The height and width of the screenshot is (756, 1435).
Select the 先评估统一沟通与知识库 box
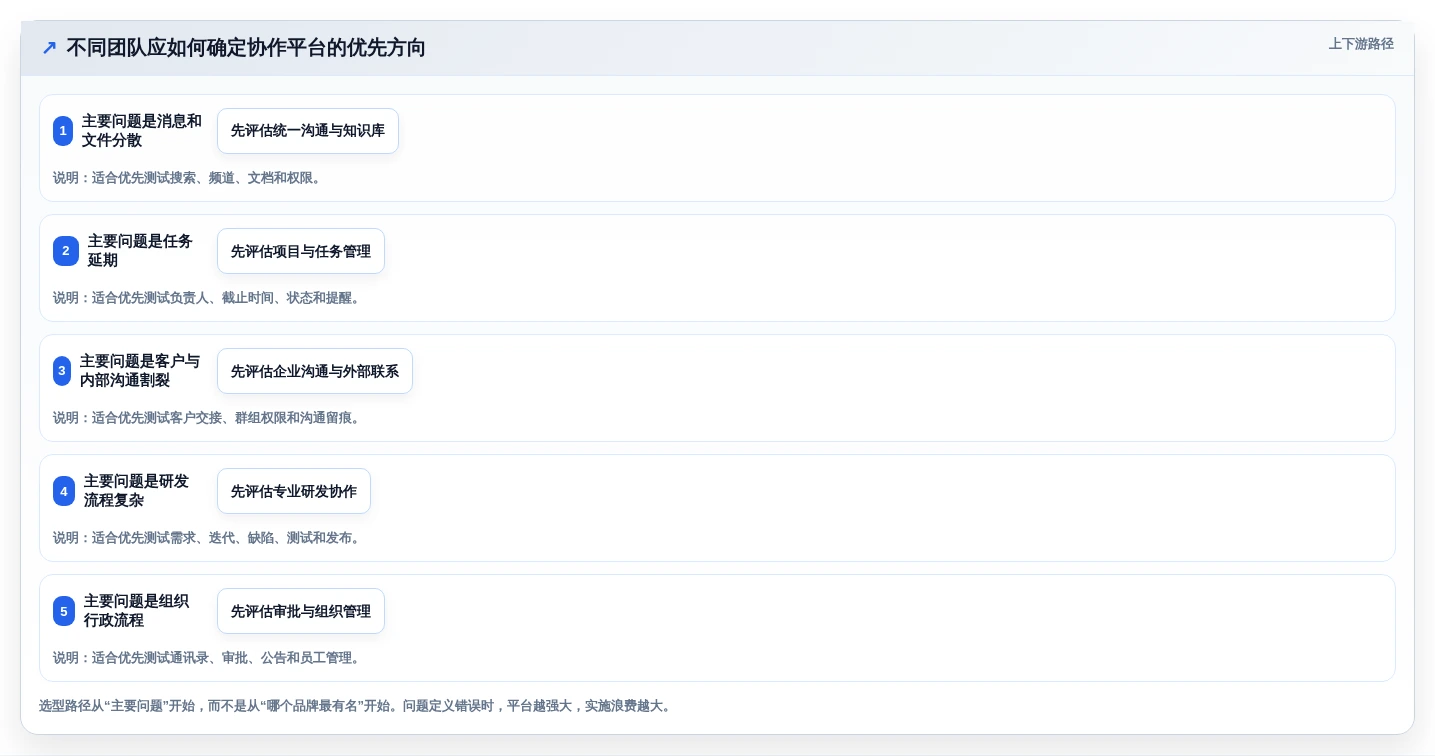pos(308,131)
